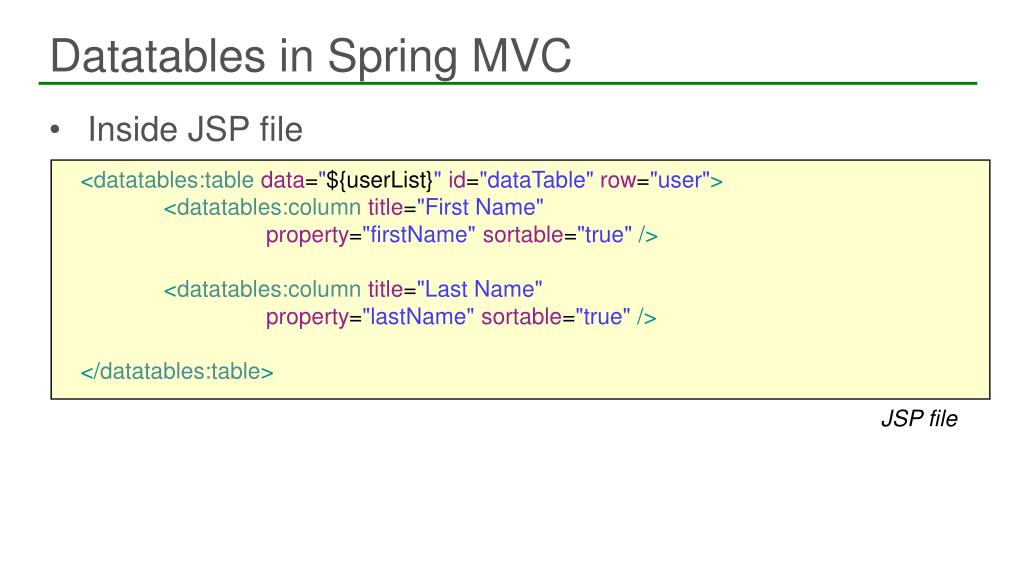The width and height of the screenshot is (1024, 576).
Task: Click the green line under the title
Action: pyautogui.click(x=512, y=83)
